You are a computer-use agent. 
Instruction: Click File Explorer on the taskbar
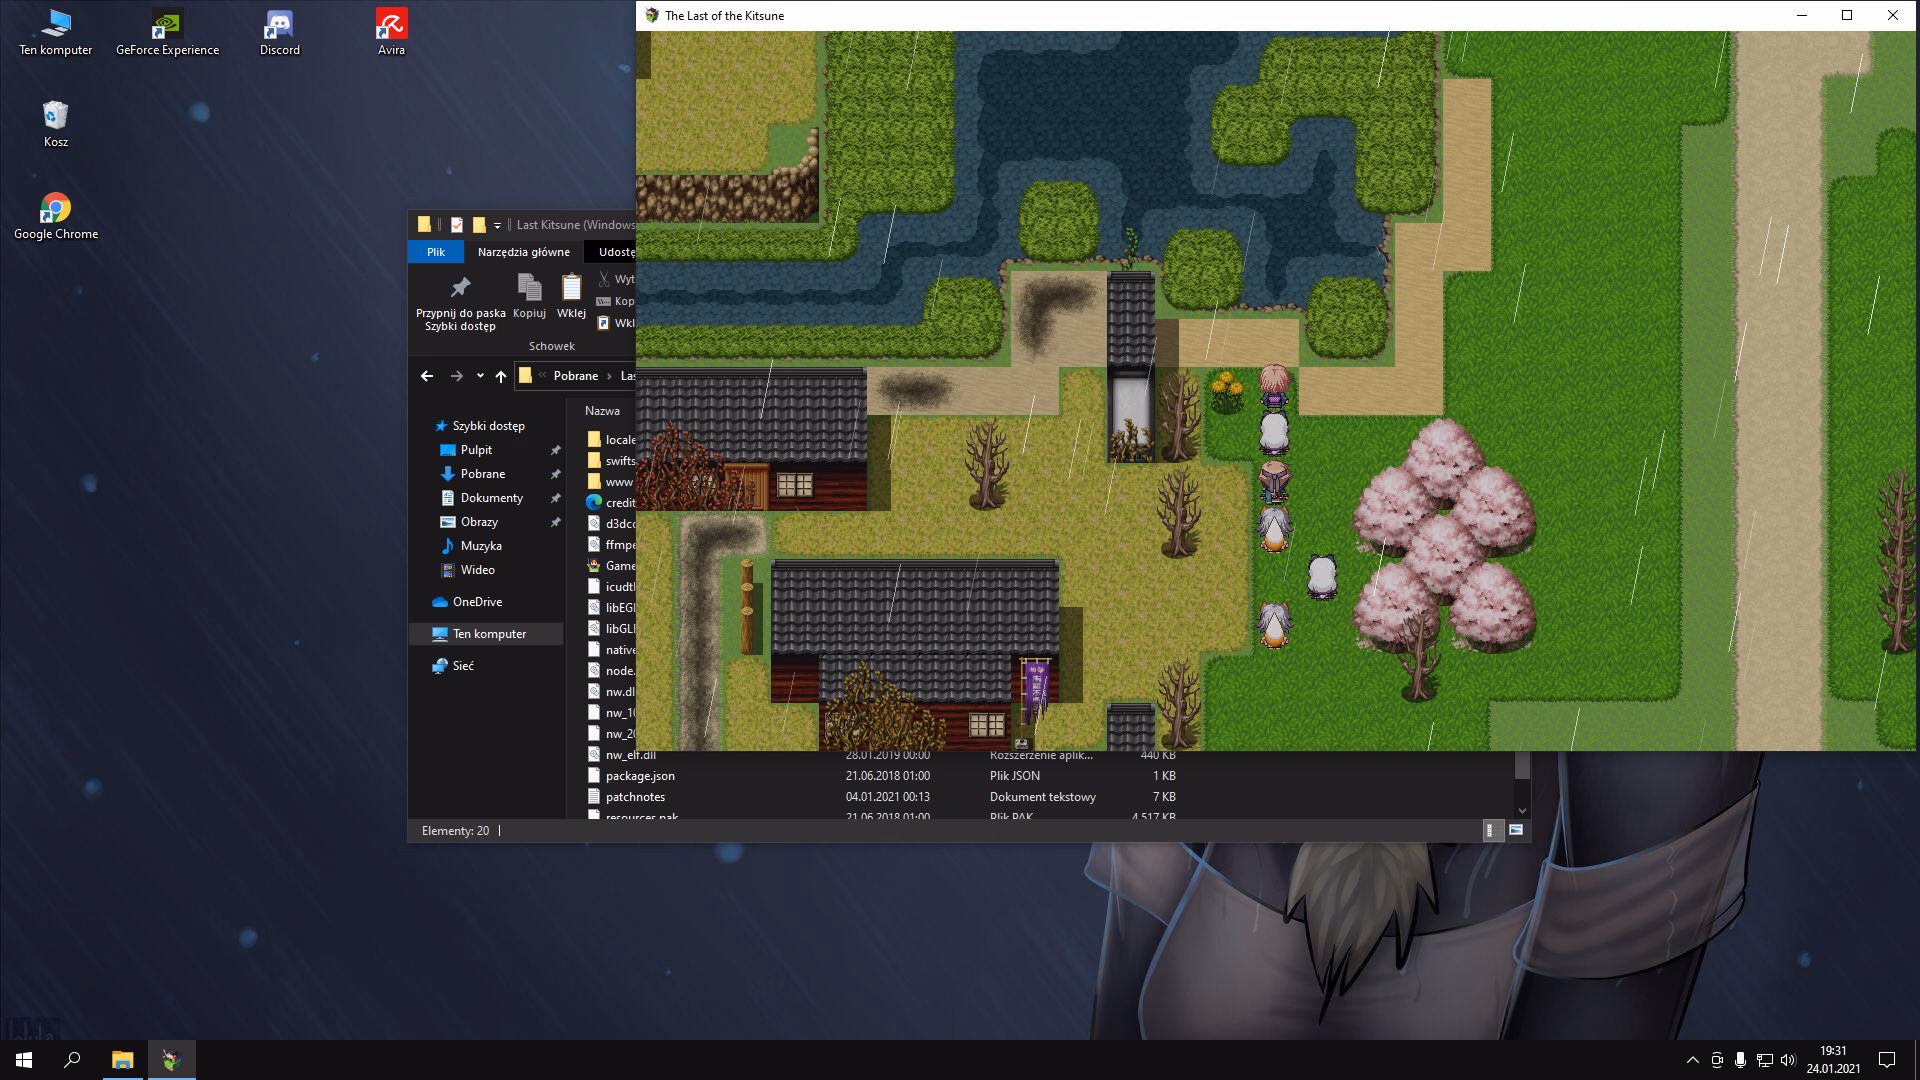click(x=122, y=1060)
